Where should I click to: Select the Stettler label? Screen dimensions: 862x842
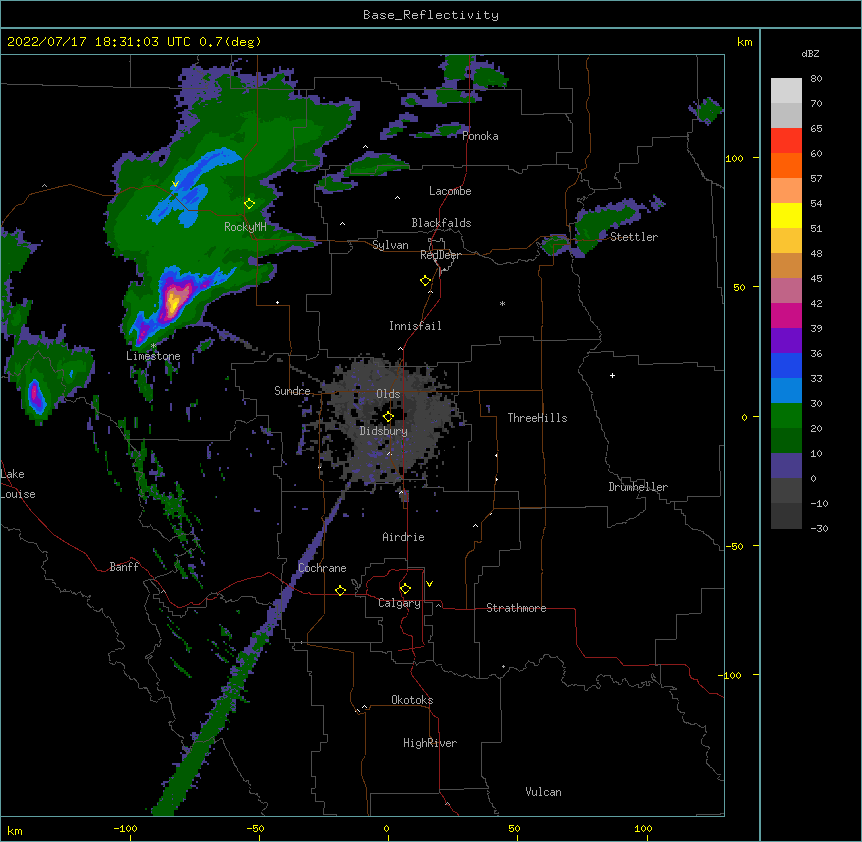(x=634, y=237)
